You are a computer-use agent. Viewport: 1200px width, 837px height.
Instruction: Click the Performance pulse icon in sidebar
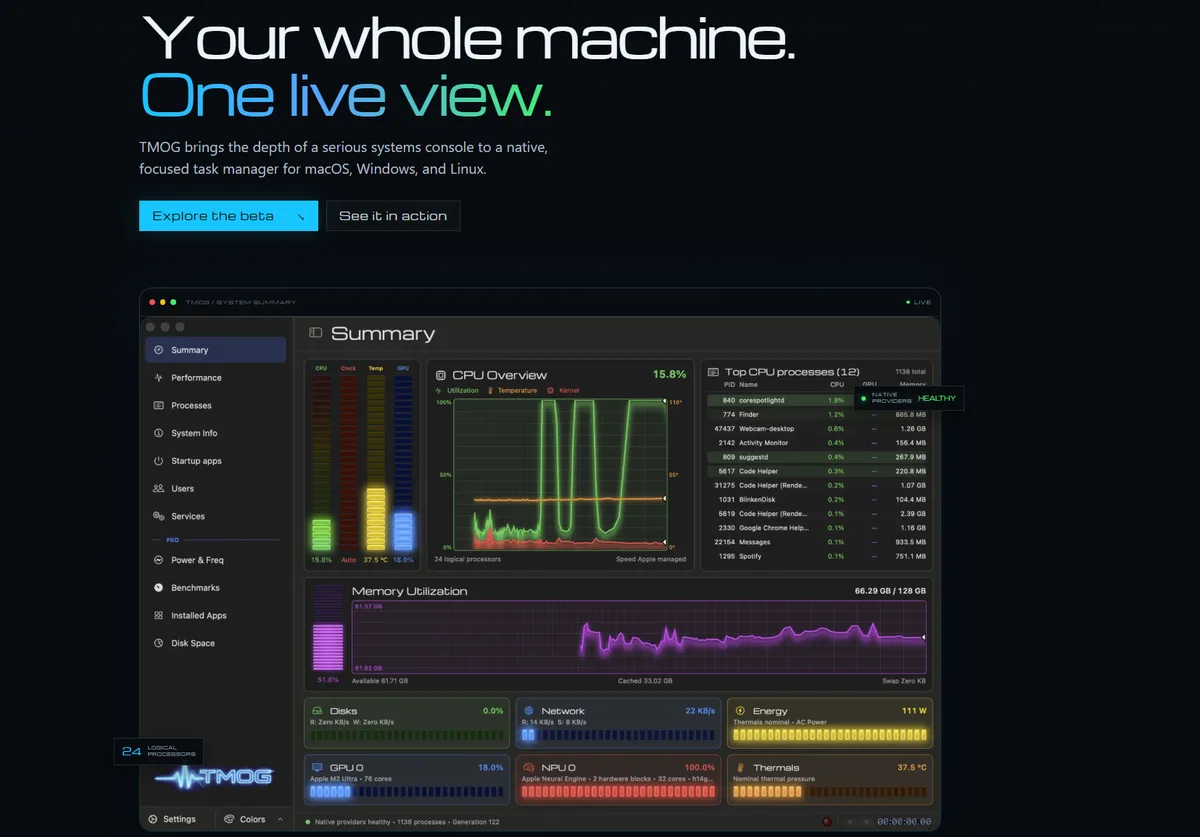pos(159,378)
